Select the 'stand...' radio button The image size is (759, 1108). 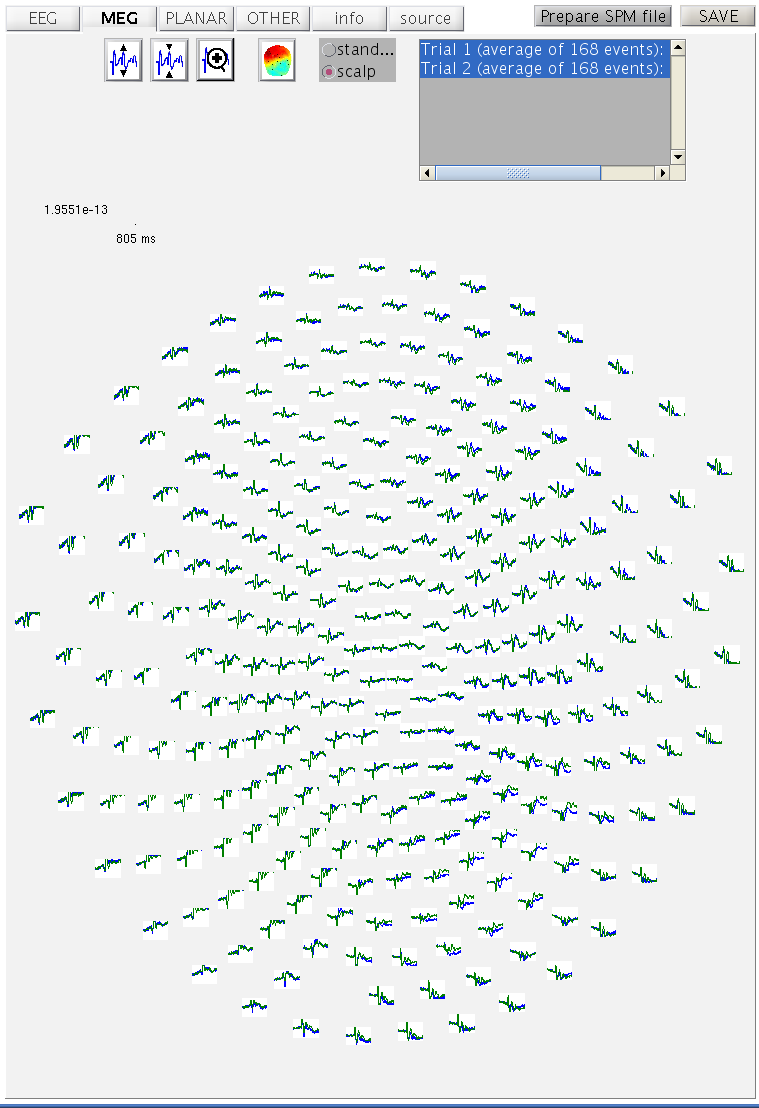[x=329, y=50]
